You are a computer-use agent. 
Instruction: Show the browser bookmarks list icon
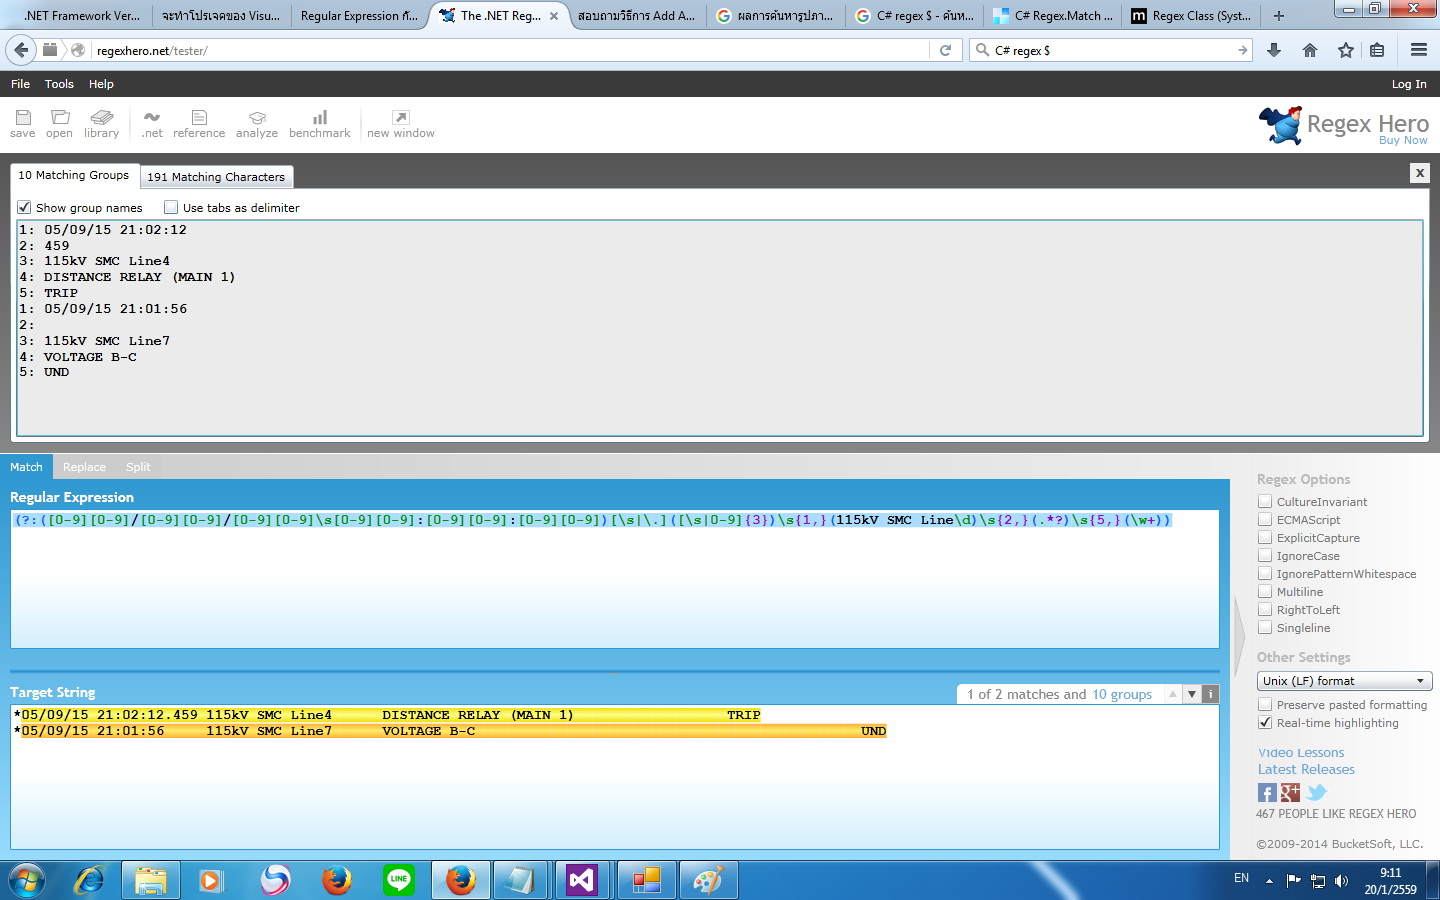click(1377, 50)
